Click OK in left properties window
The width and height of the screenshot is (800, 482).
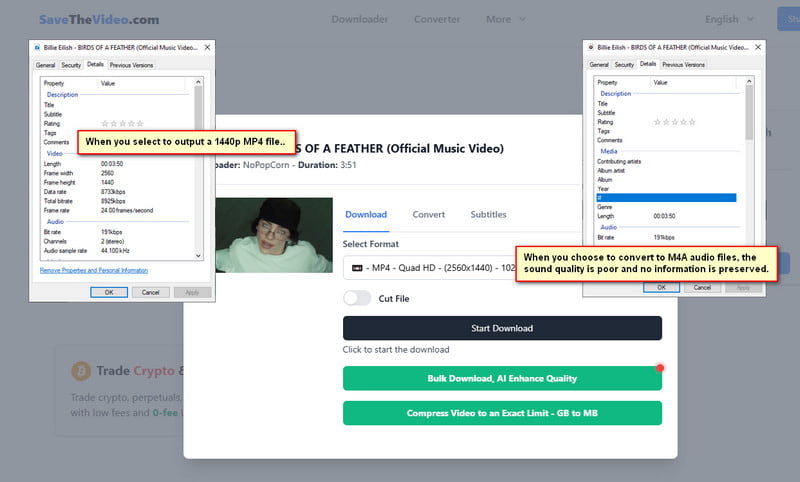(x=109, y=292)
